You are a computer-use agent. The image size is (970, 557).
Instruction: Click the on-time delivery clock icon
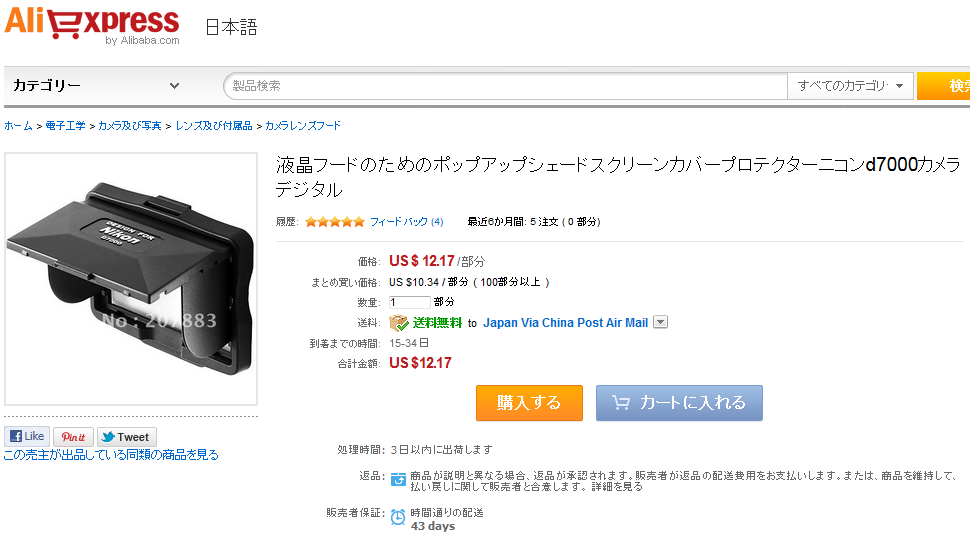tap(398, 517)
